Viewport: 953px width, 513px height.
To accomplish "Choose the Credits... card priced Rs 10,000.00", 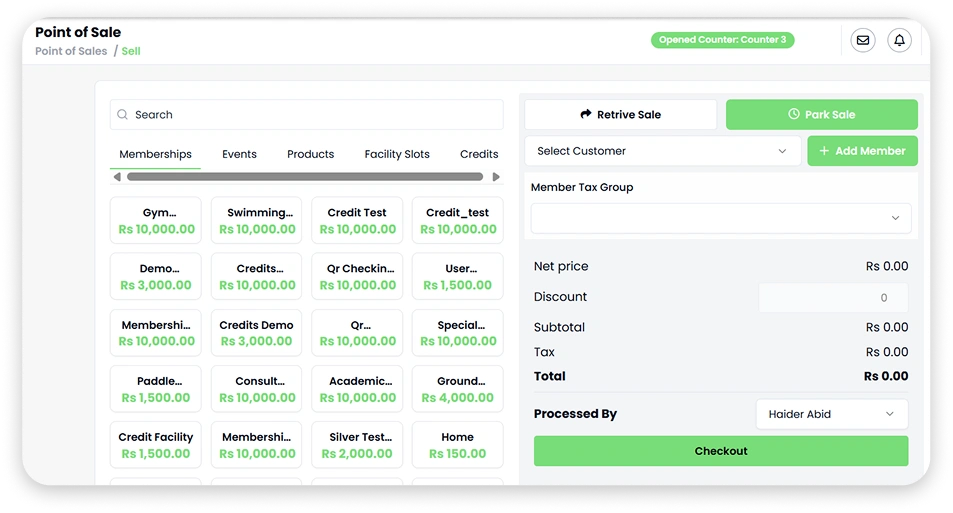I will point(256,277).
